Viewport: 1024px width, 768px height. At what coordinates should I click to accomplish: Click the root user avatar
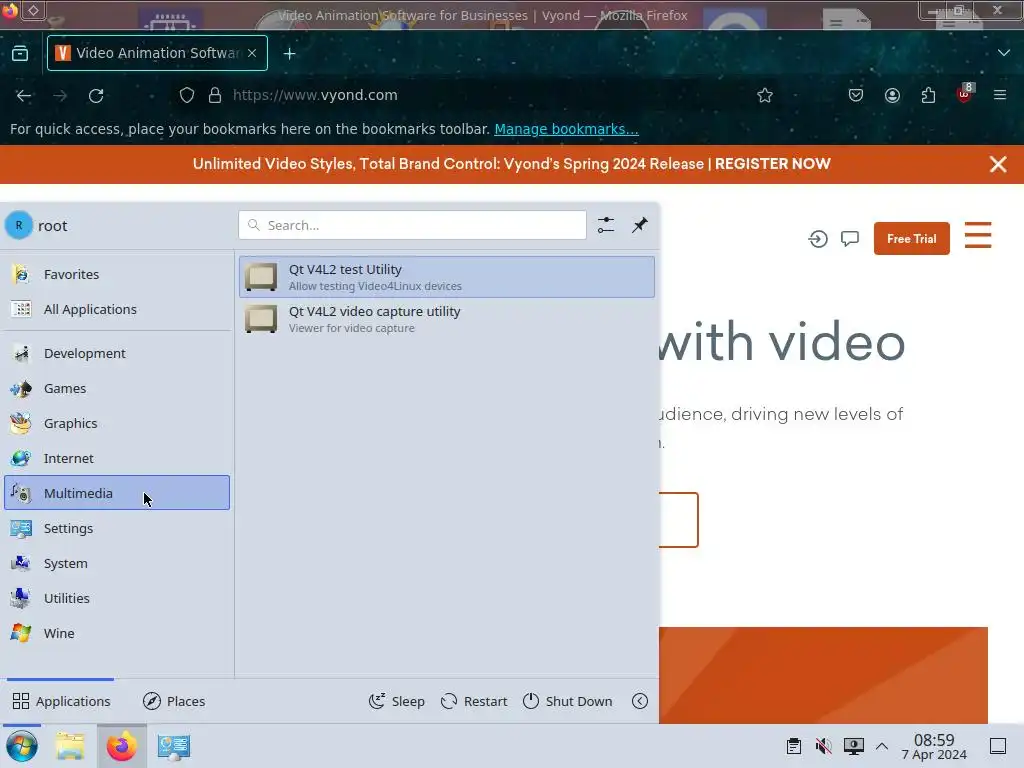pyautogui.click(x=19, y=225)
